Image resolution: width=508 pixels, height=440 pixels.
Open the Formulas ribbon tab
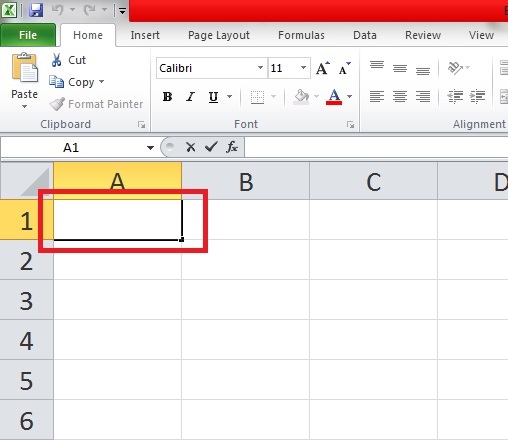point(301,35)
